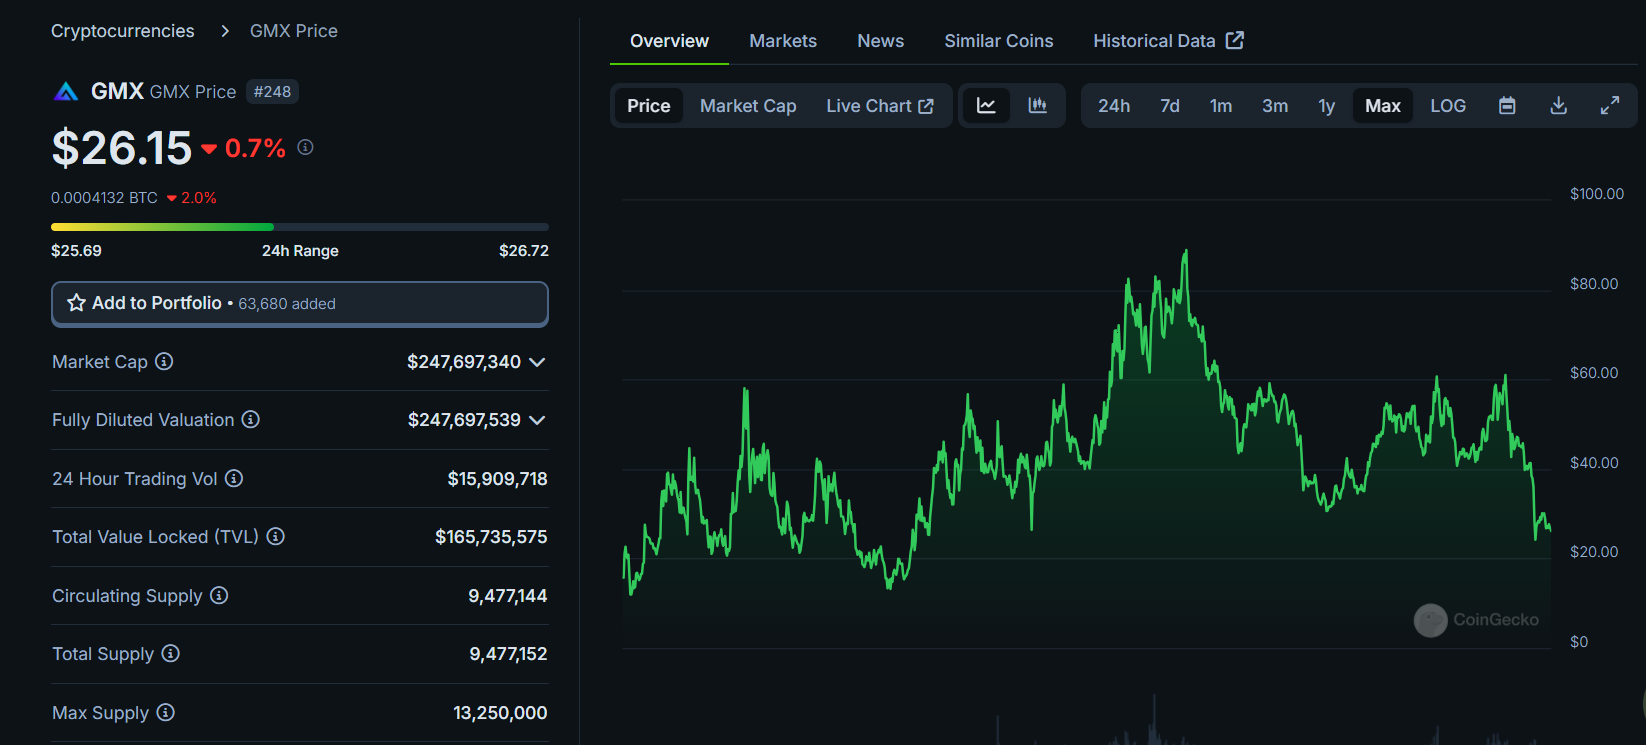Screen dimensions: 1646x745
Task: Click the 0.0004132 BTC value
Action: coord(104,198)
